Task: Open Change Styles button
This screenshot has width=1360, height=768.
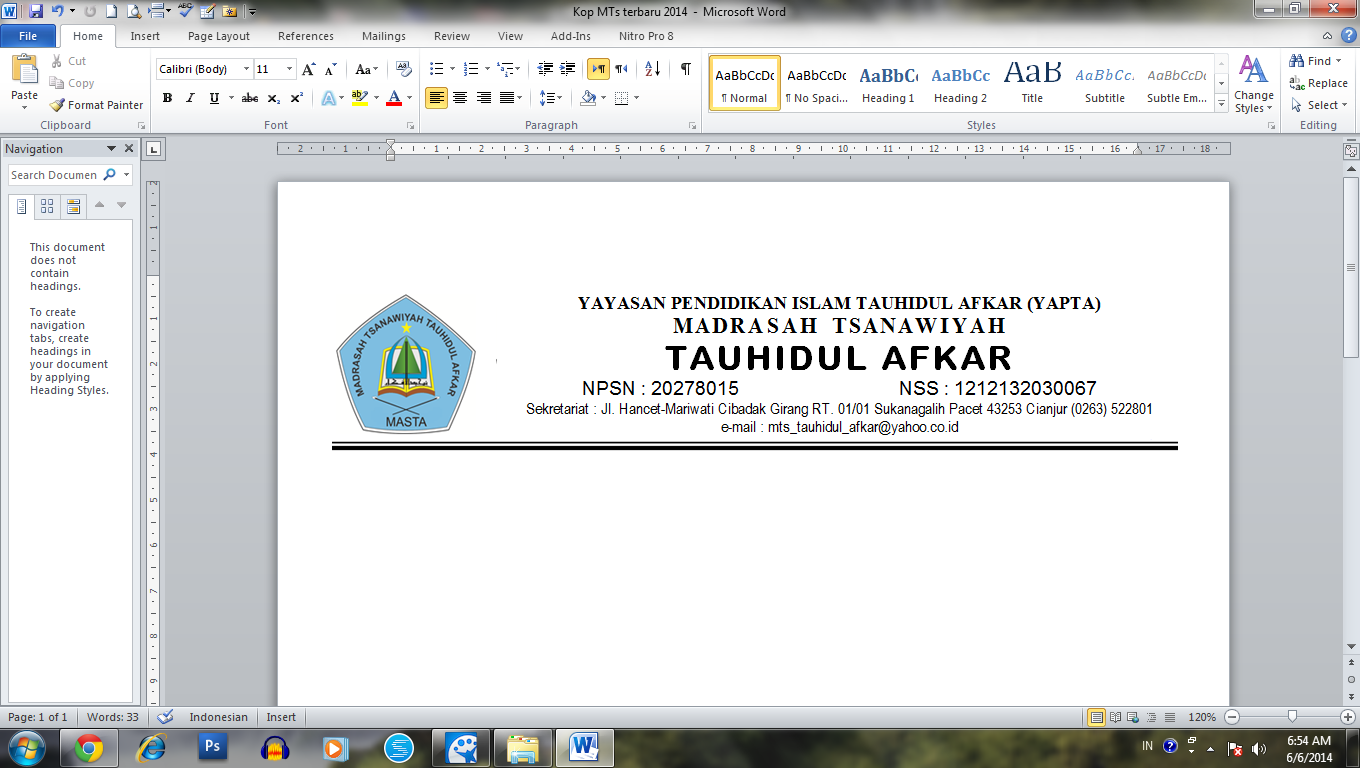Action: tap(1254, 85)
